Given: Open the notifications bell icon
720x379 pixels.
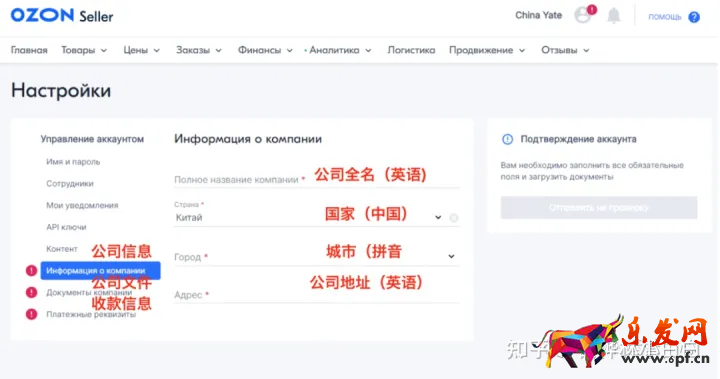Looking at the screenshot, I should 614,16.
